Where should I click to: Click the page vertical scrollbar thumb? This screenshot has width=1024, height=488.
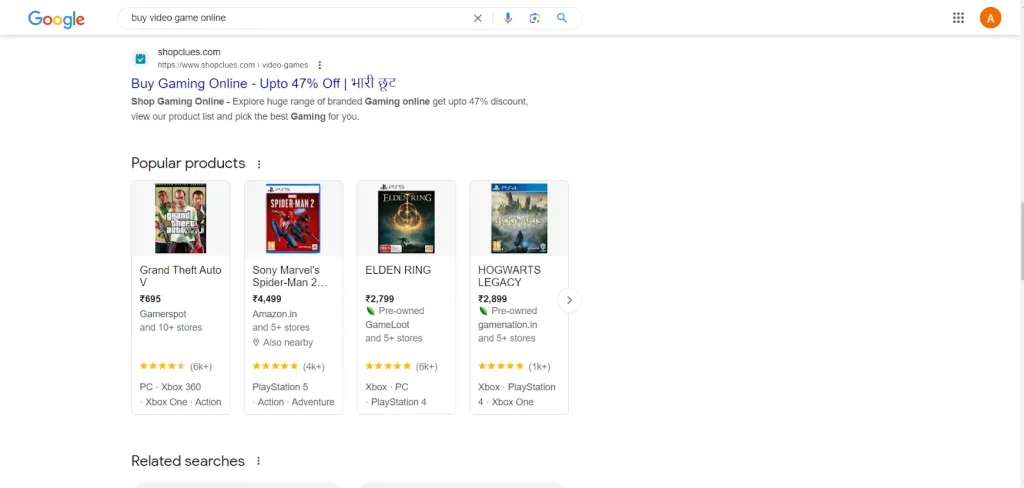pyautogui.click(x=1020, y=242)
